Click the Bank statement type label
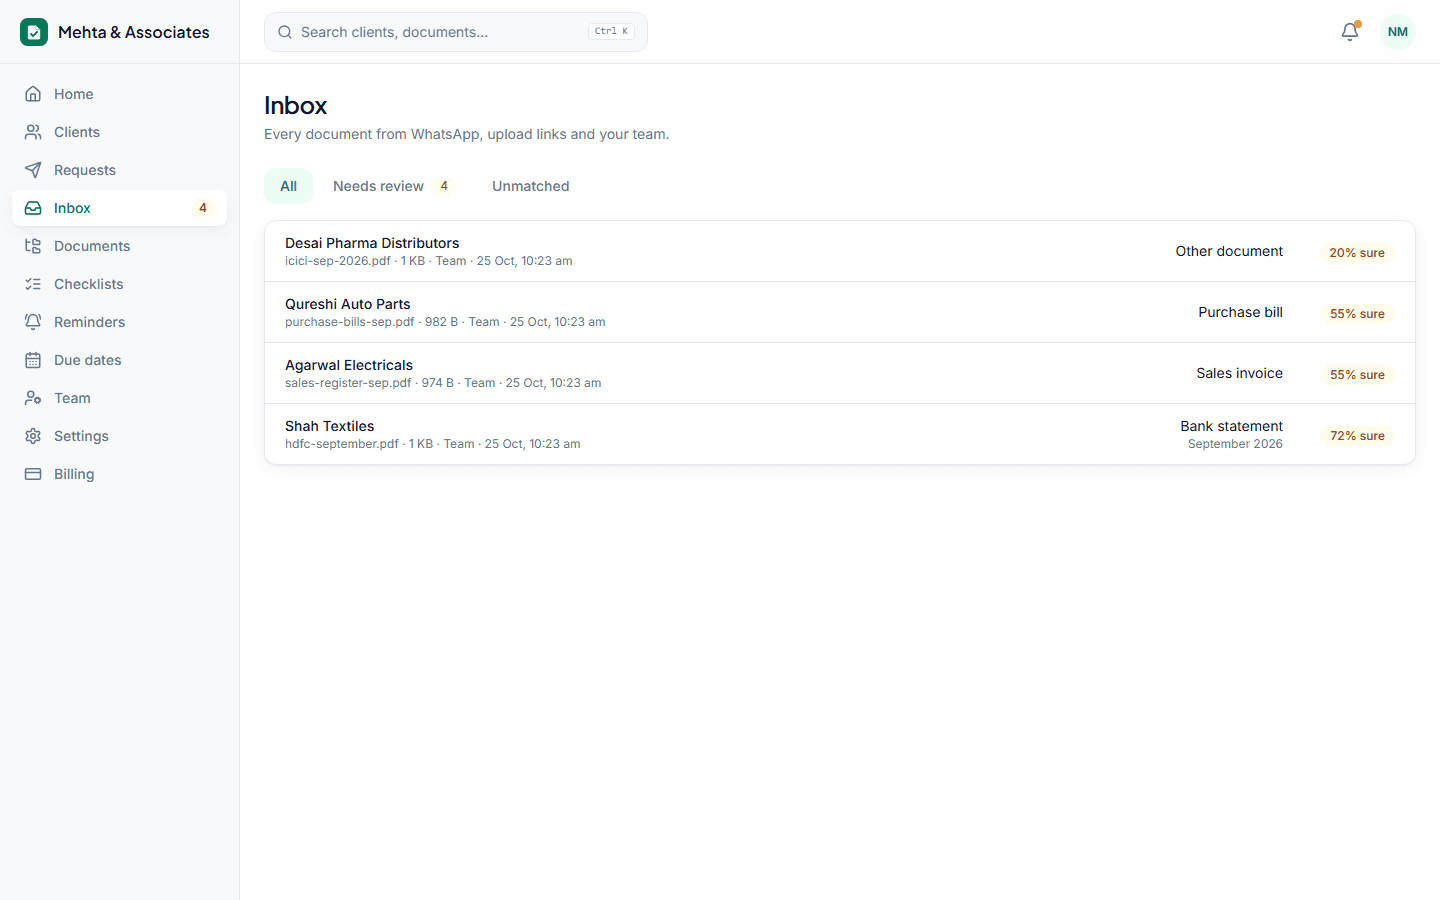 tap(1231, 426)
